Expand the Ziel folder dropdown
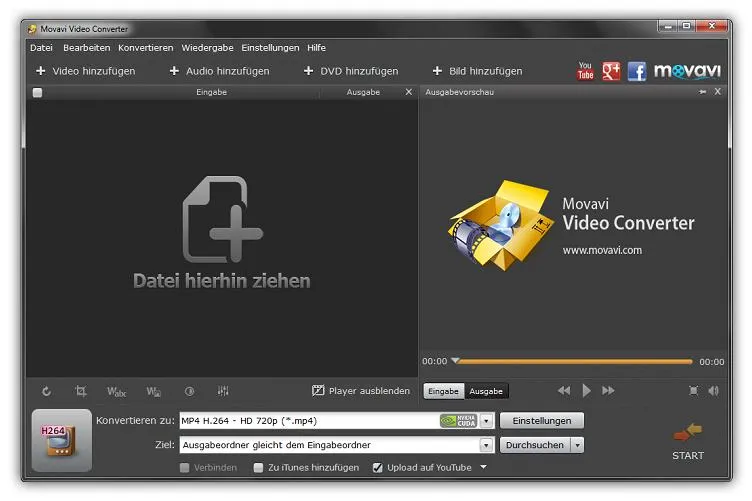 point(486,445)
